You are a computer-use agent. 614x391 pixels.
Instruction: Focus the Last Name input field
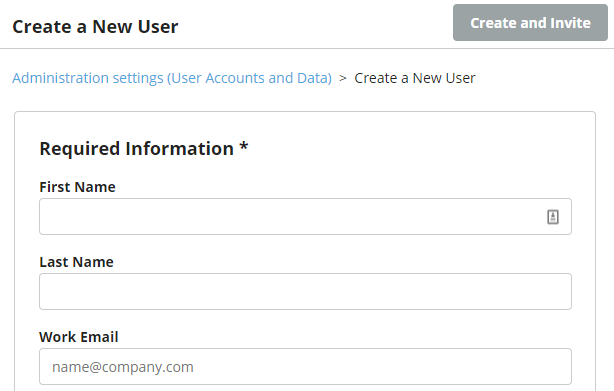305,292
